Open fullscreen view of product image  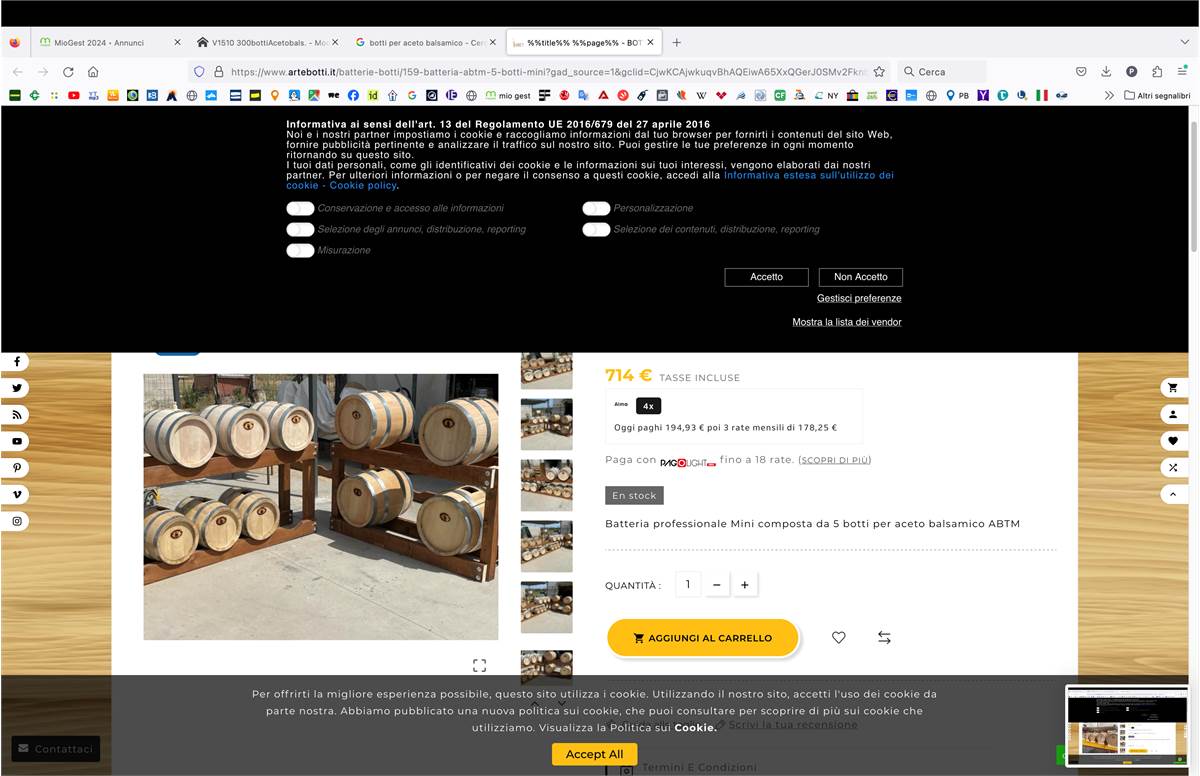tap(479, 665)
